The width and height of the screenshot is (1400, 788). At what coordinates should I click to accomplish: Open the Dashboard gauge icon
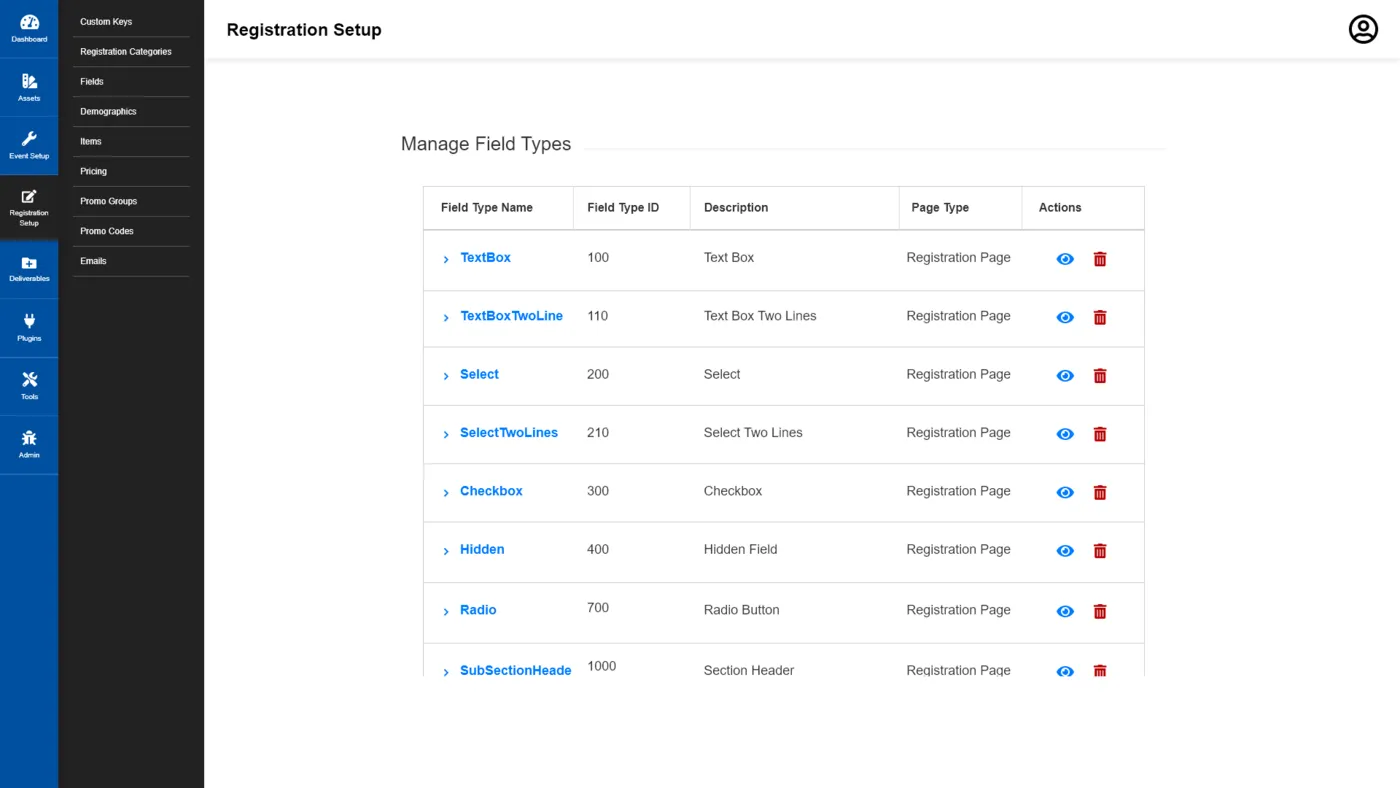click(x=29, y=23)
